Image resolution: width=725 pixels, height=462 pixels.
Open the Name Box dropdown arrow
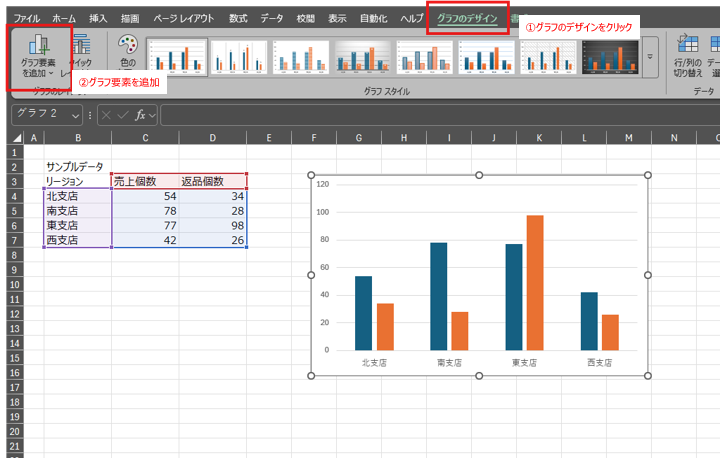tap(76, 114)
